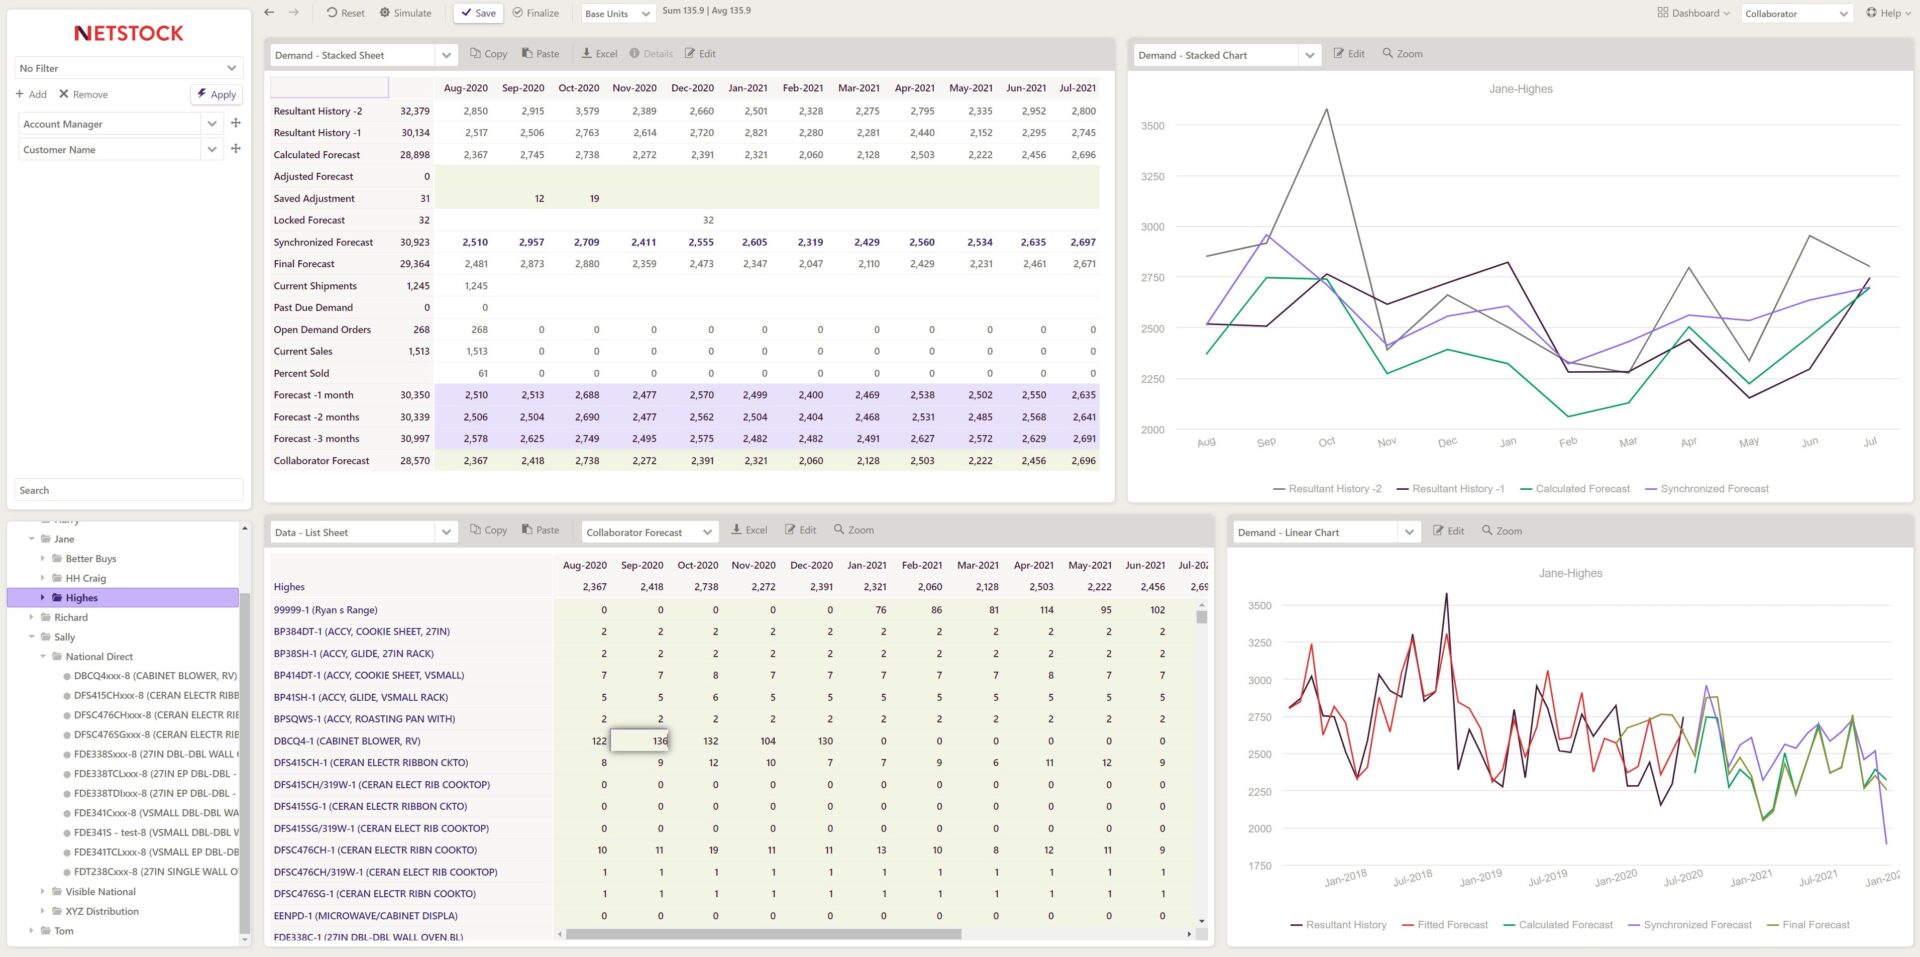The image size is (1920, 957).
Task: Expand the XYZ Distribution folder
Action: click(x=42, y=911)
